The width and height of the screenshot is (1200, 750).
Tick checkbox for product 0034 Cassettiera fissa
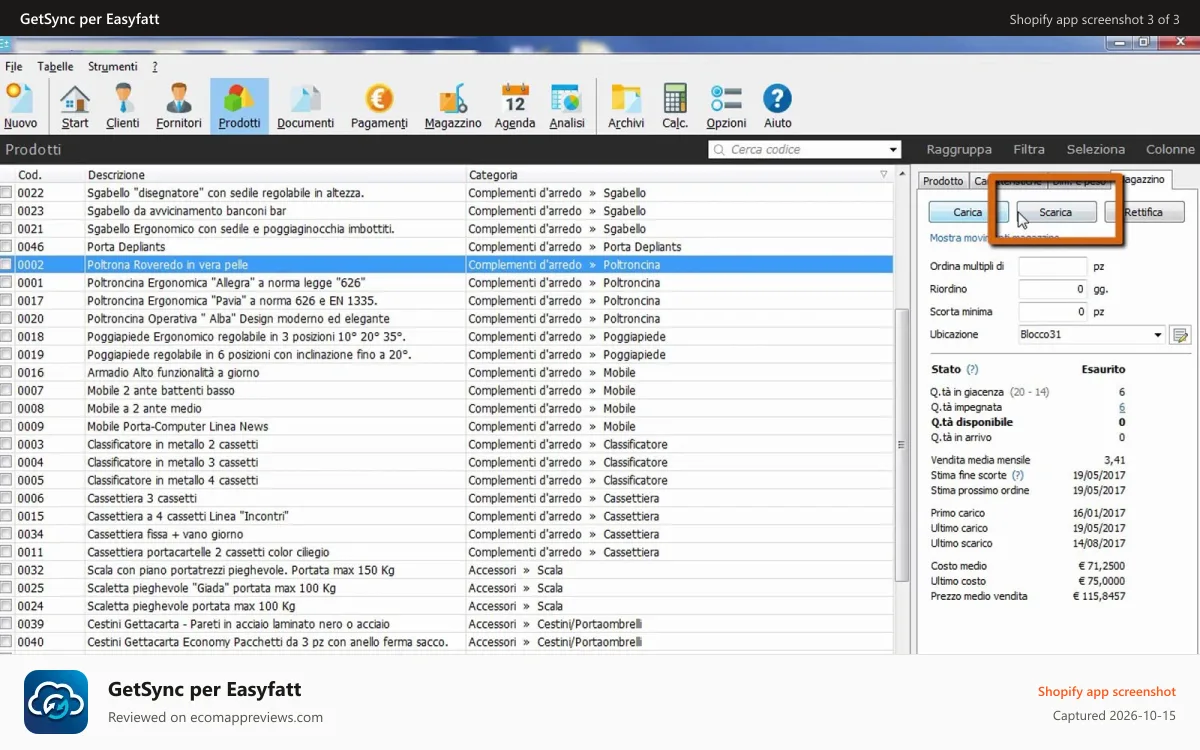[x=6, y=535]
